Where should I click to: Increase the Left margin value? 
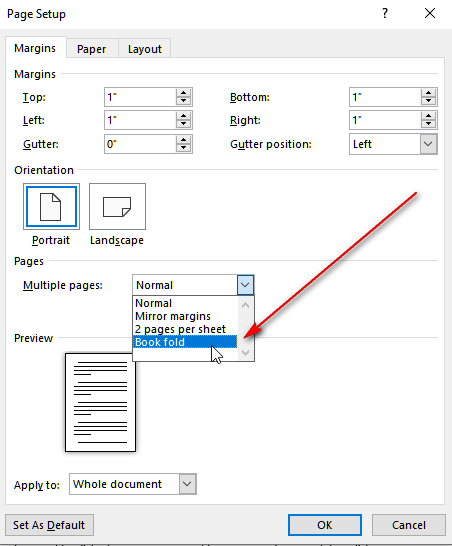pyautogui.click(x=184, y=116)
